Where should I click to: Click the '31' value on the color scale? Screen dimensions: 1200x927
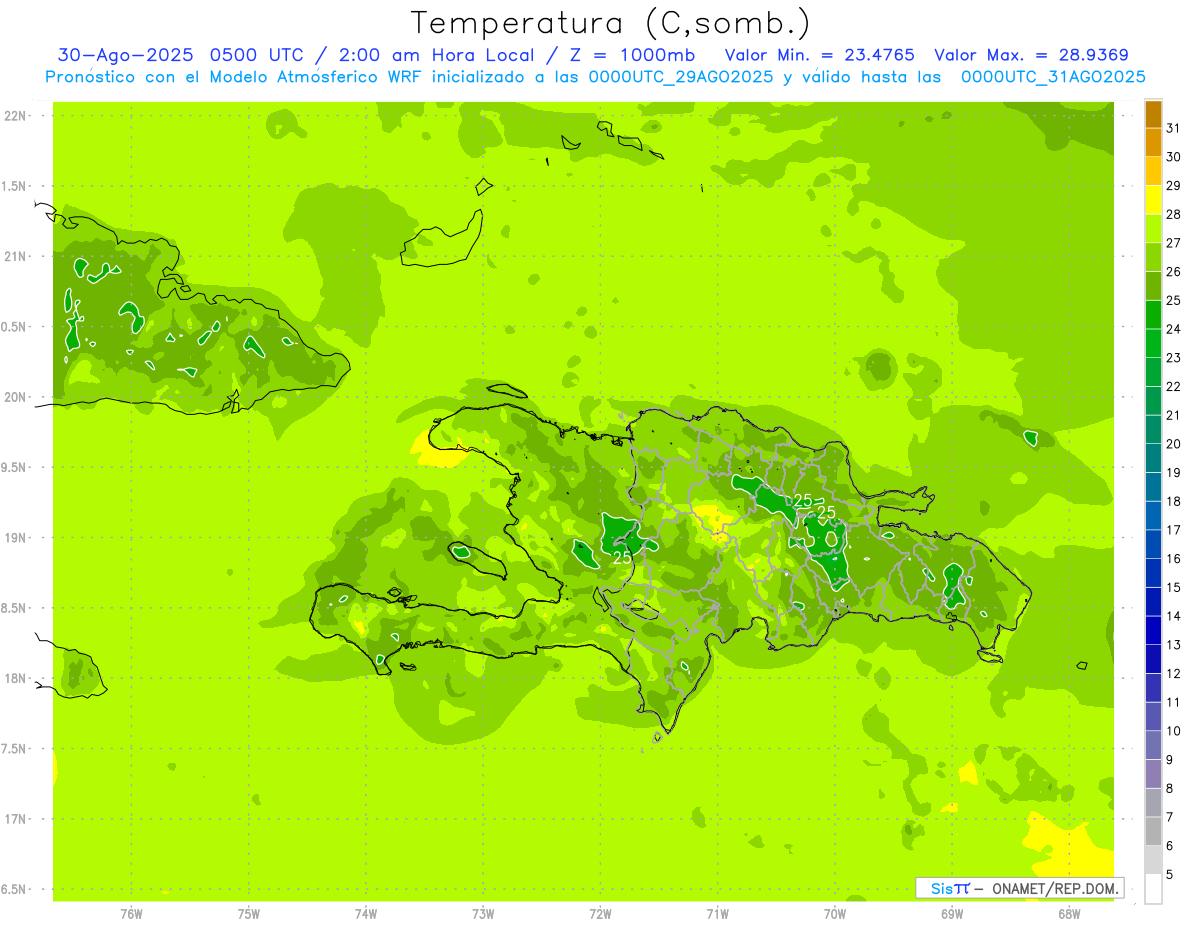coord(1173,128)
